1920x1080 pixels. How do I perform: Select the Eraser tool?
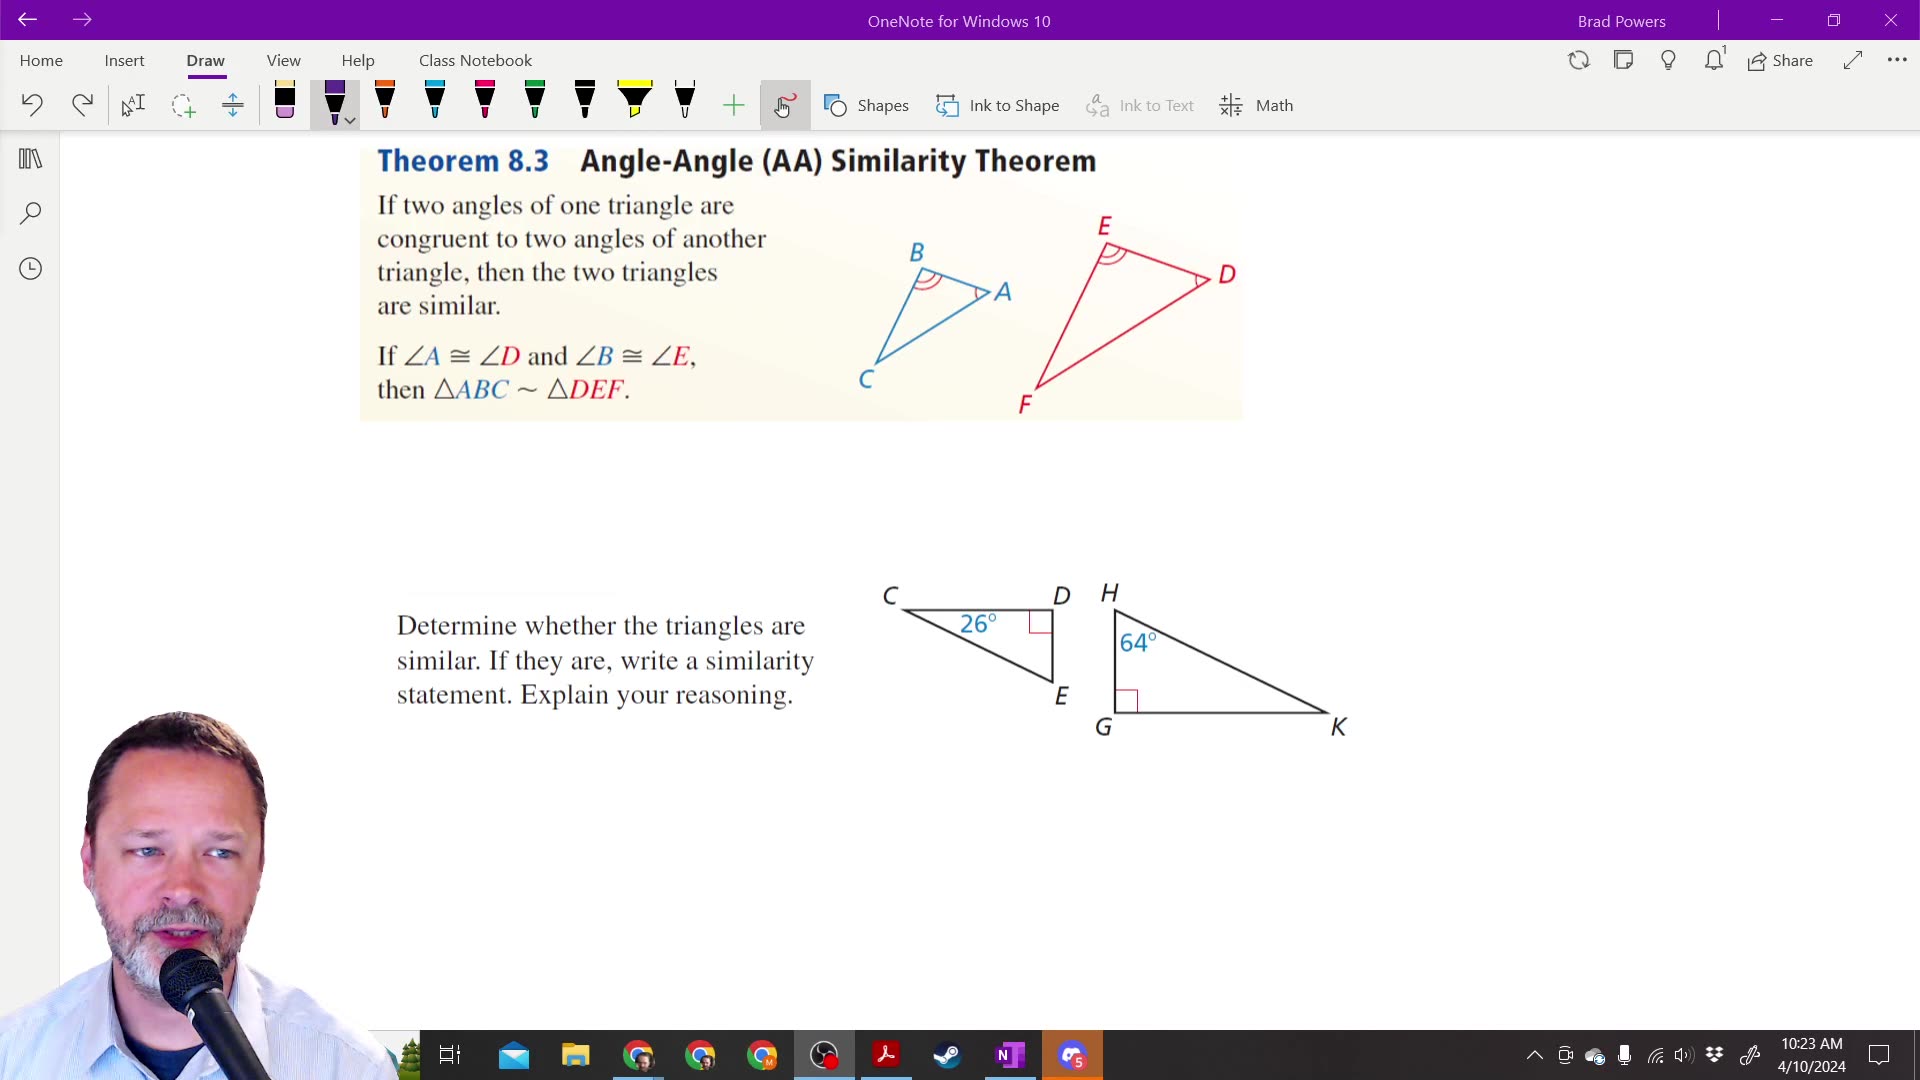point(284,104)
